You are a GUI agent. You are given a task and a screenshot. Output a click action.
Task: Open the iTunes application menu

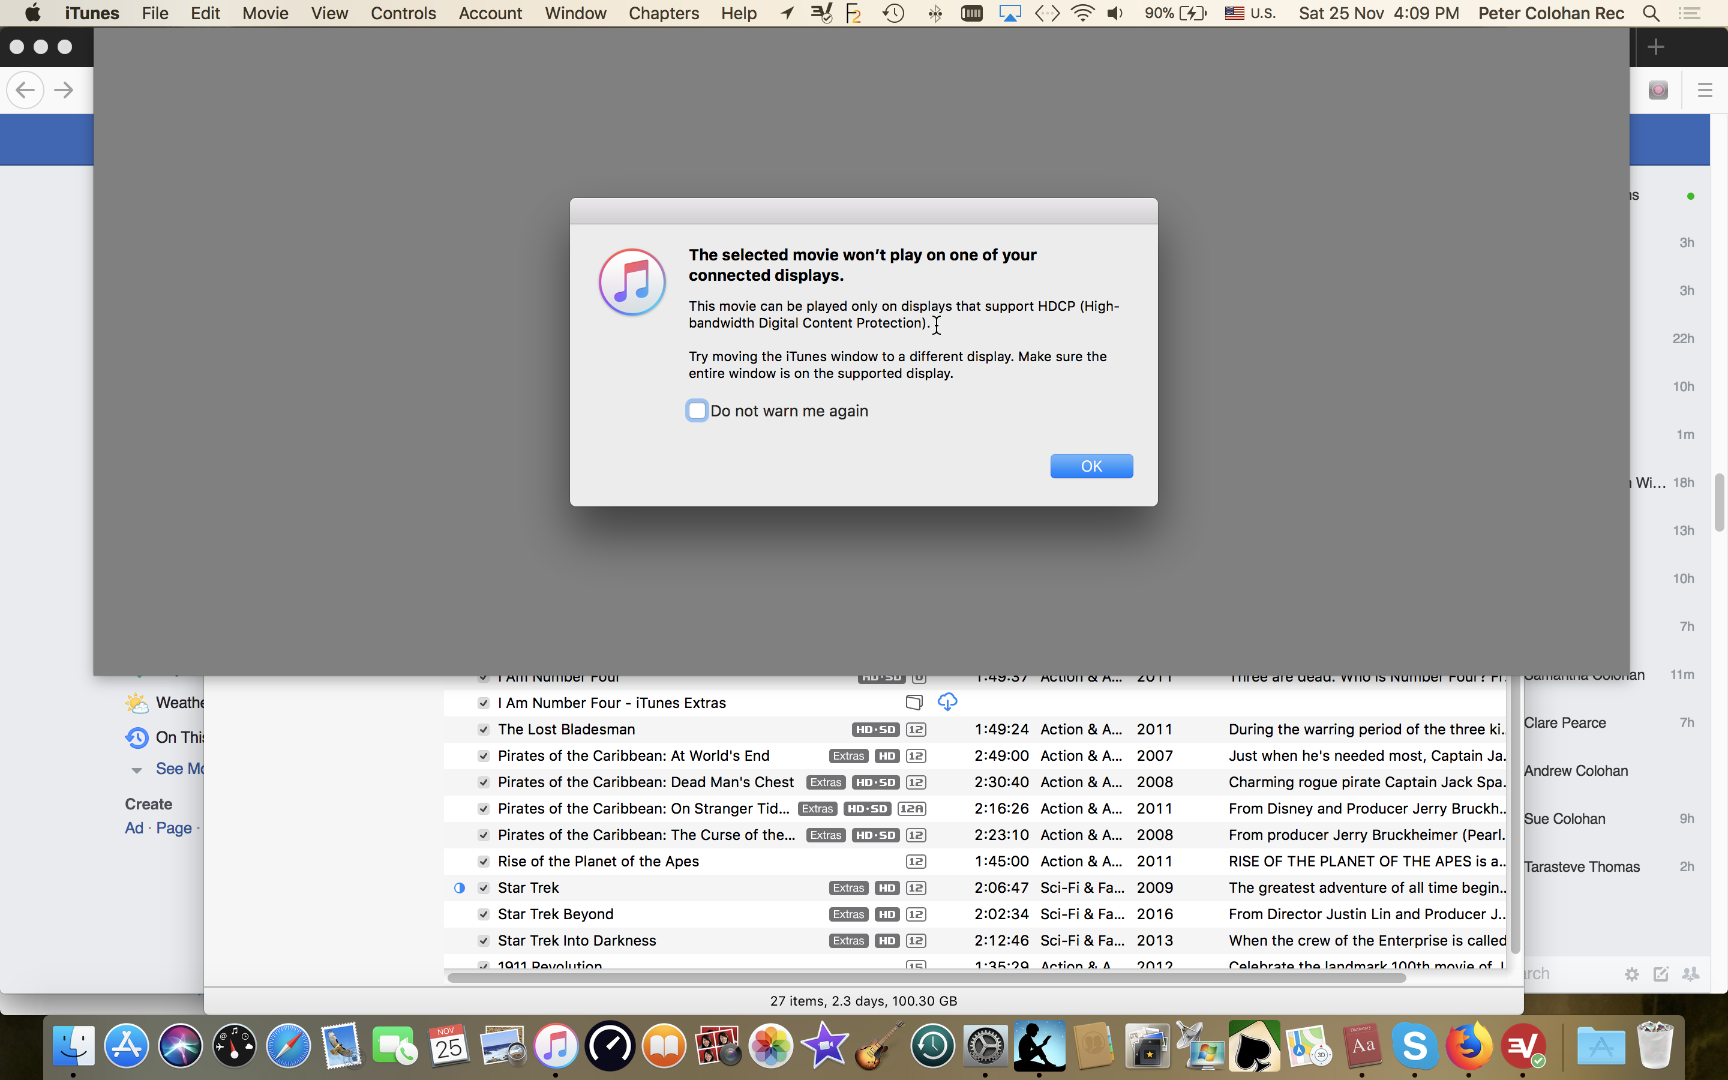(92, 13)
